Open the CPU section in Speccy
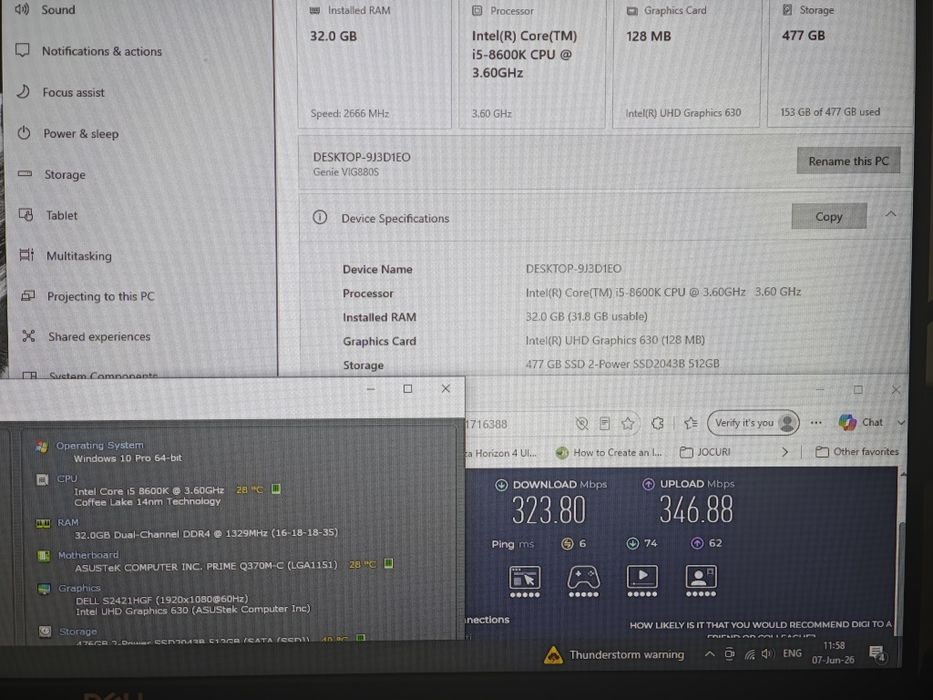Viewport: 933px width, 700px height. pyautogui.click(x=67, y=479)
